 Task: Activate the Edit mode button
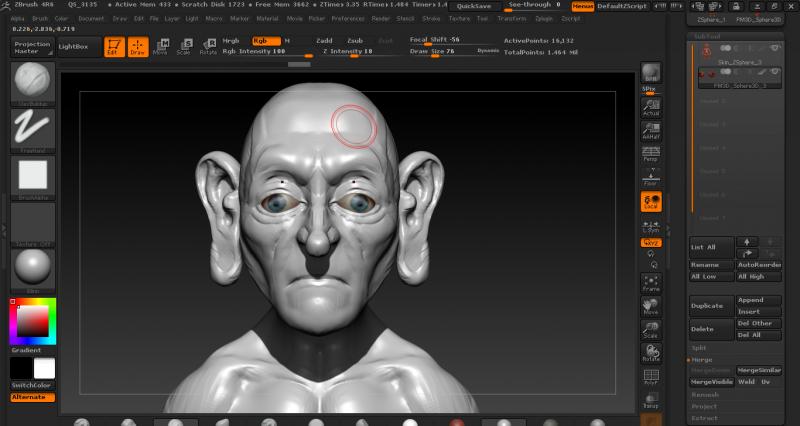pyautogui.click(x=115, y=46)
